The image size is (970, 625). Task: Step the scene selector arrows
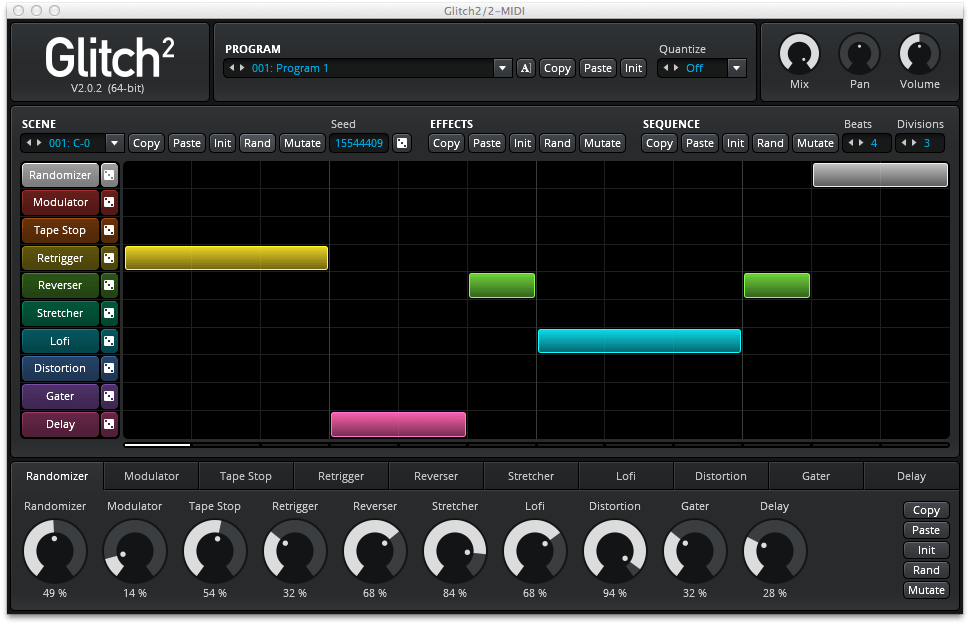33,143
